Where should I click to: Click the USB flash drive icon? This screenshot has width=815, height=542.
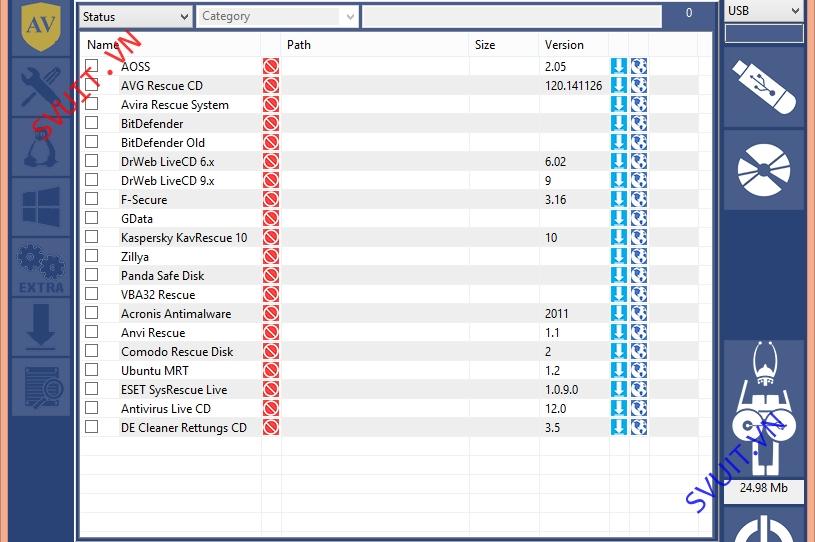pos(764,87)
